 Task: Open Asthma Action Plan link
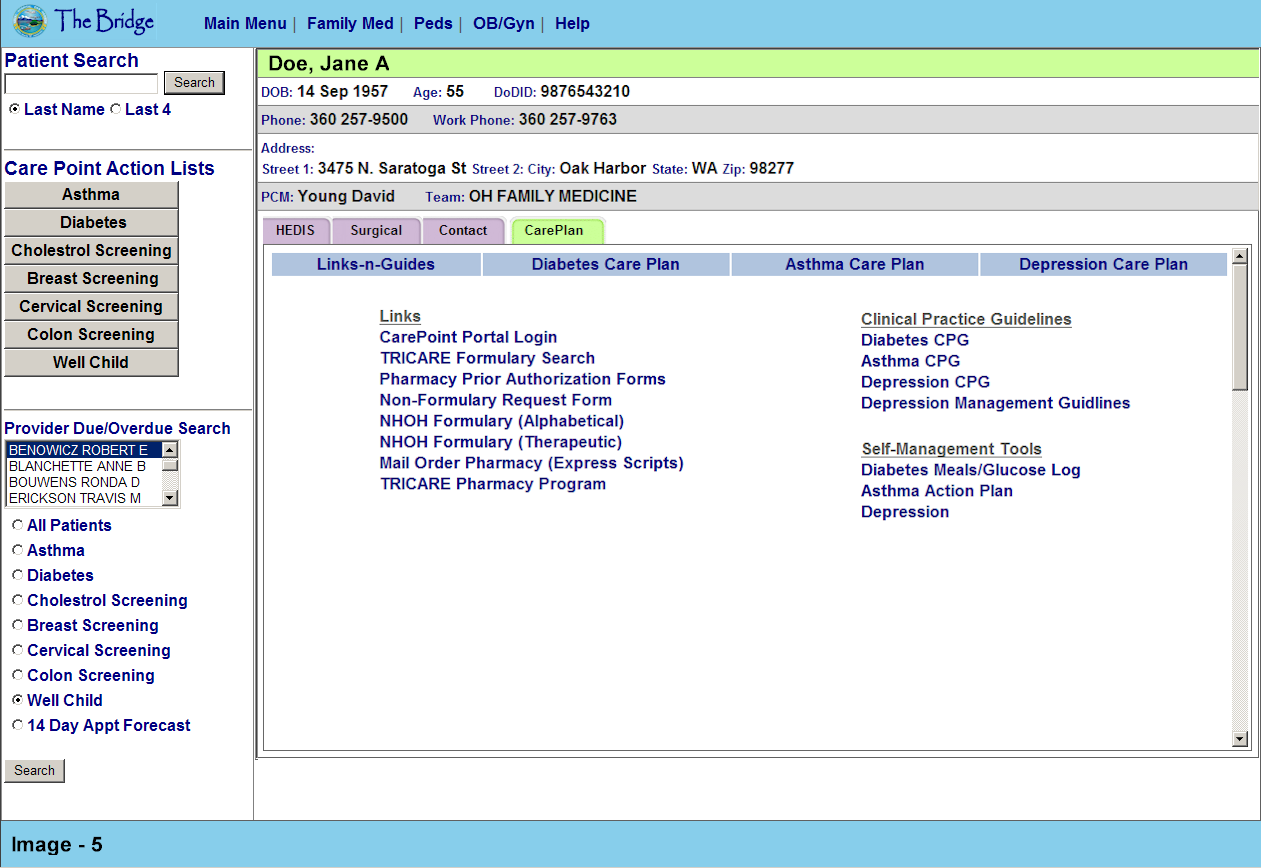coord(937,491)
